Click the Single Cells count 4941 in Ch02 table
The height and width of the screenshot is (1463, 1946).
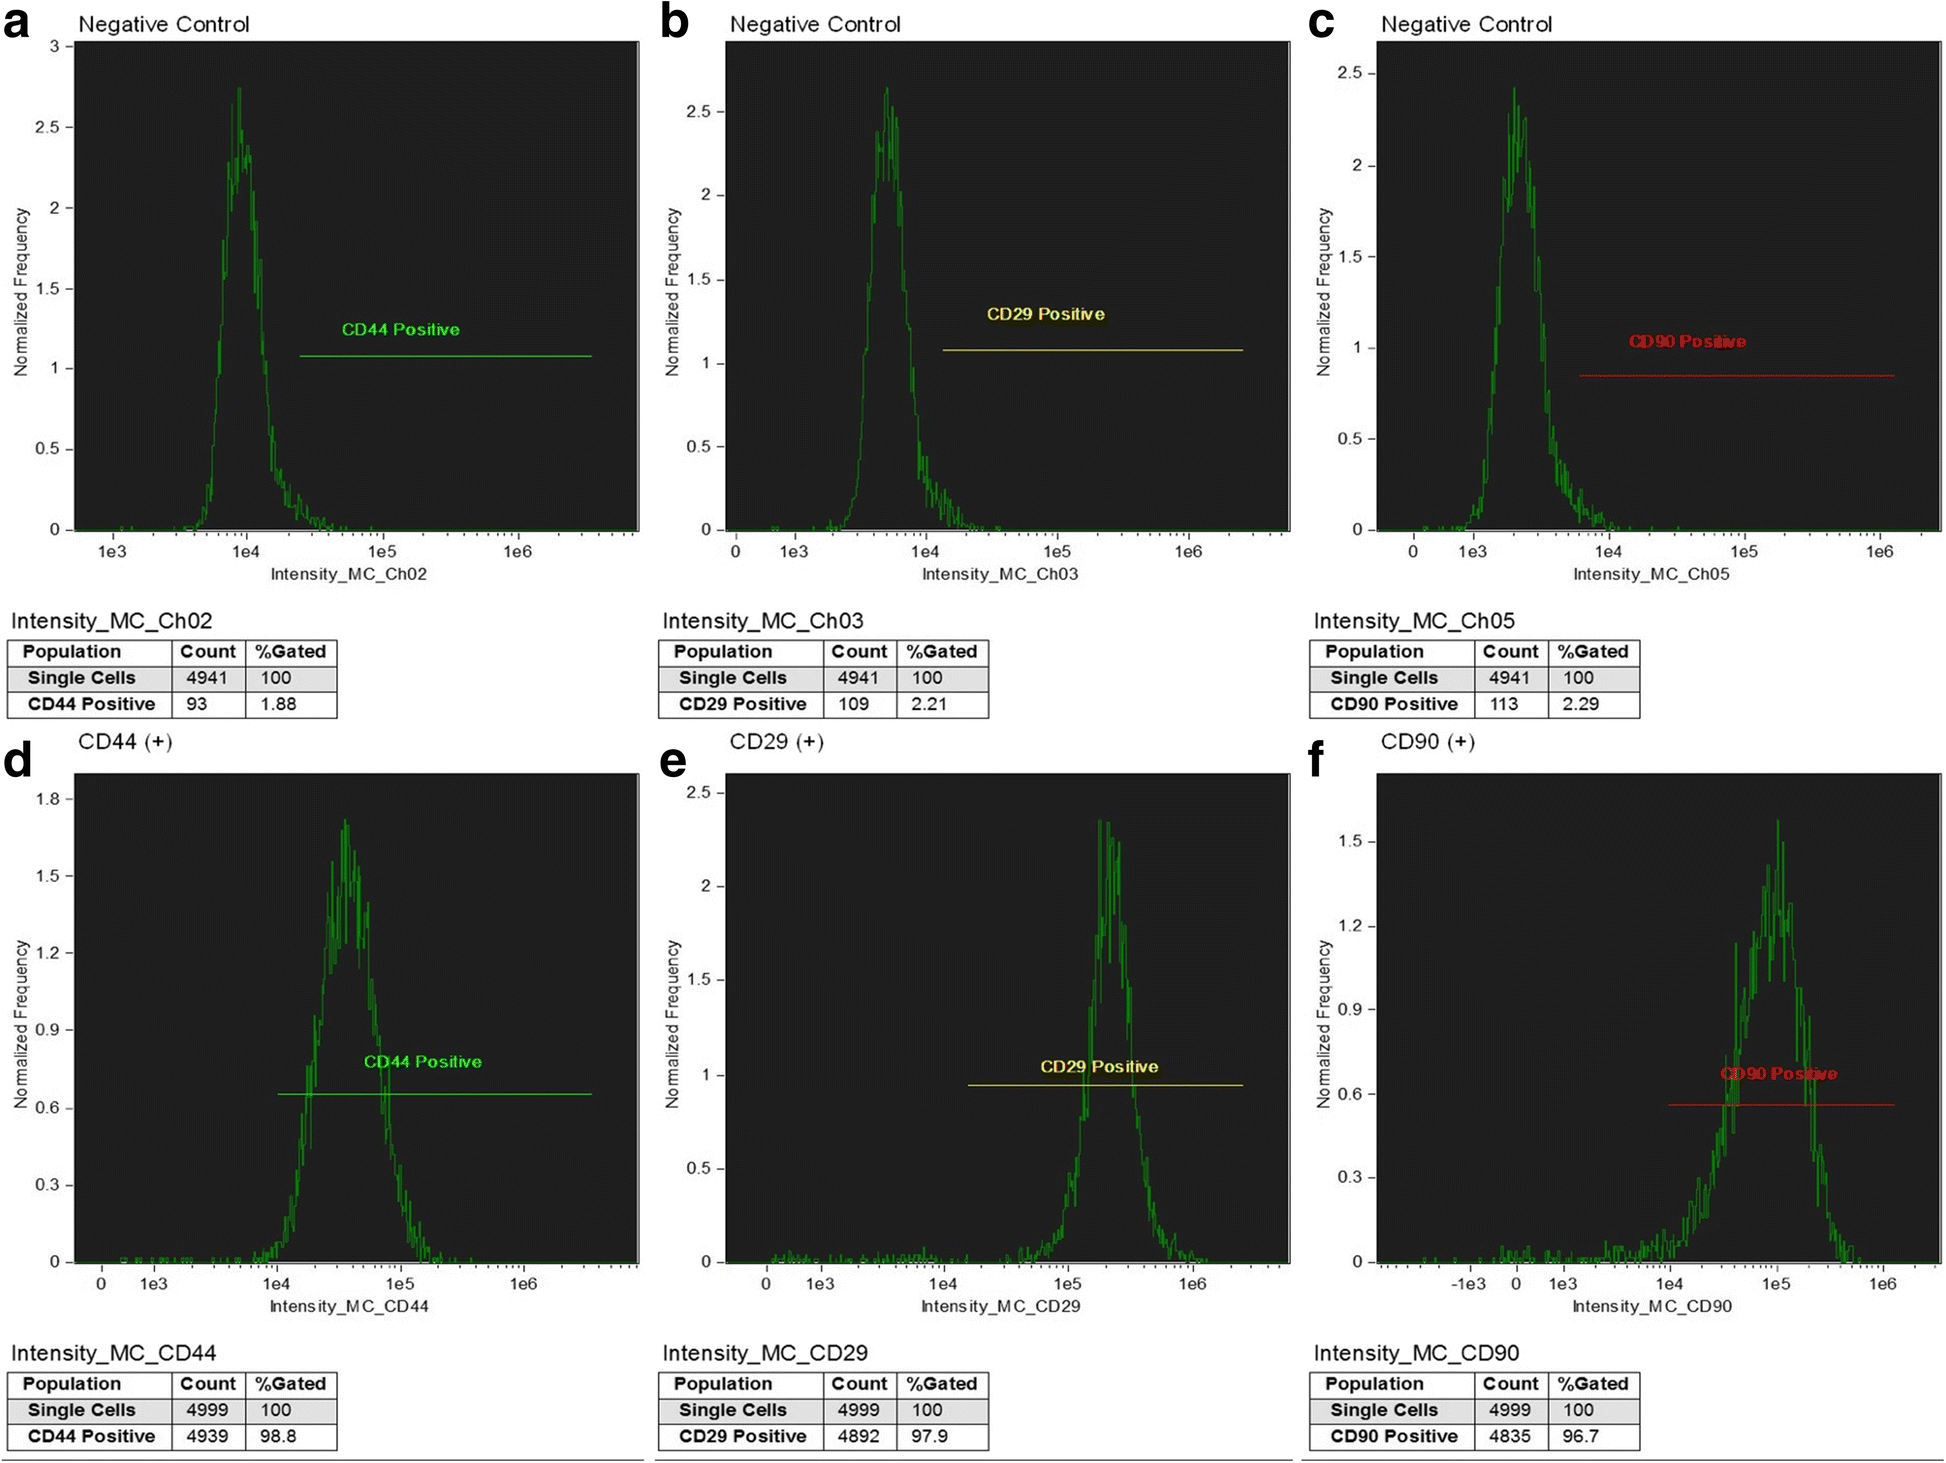(x=207, y=678)
